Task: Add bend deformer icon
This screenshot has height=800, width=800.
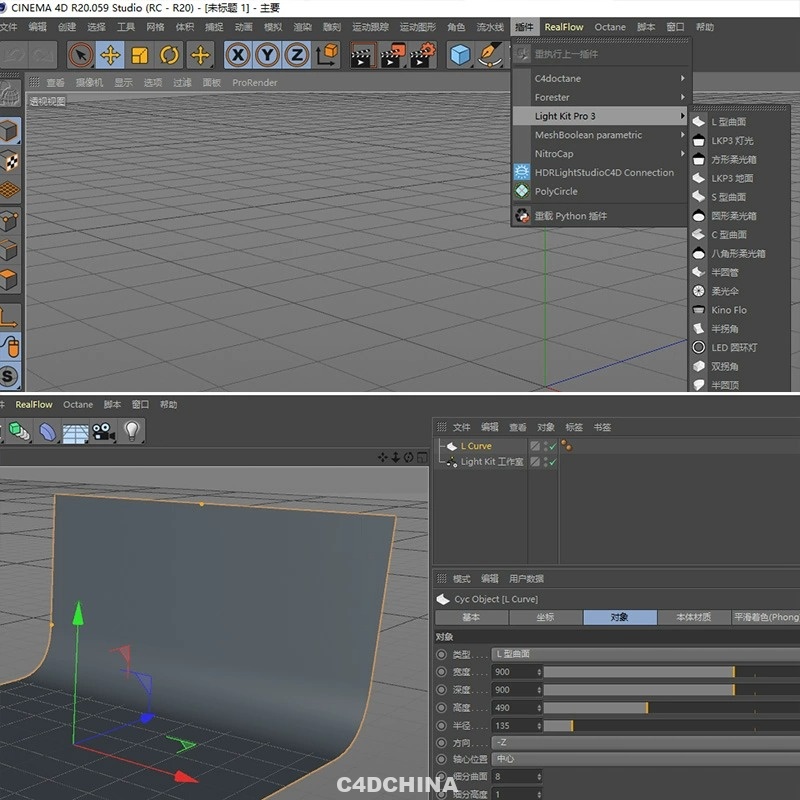Action: [x=48, y=432]
